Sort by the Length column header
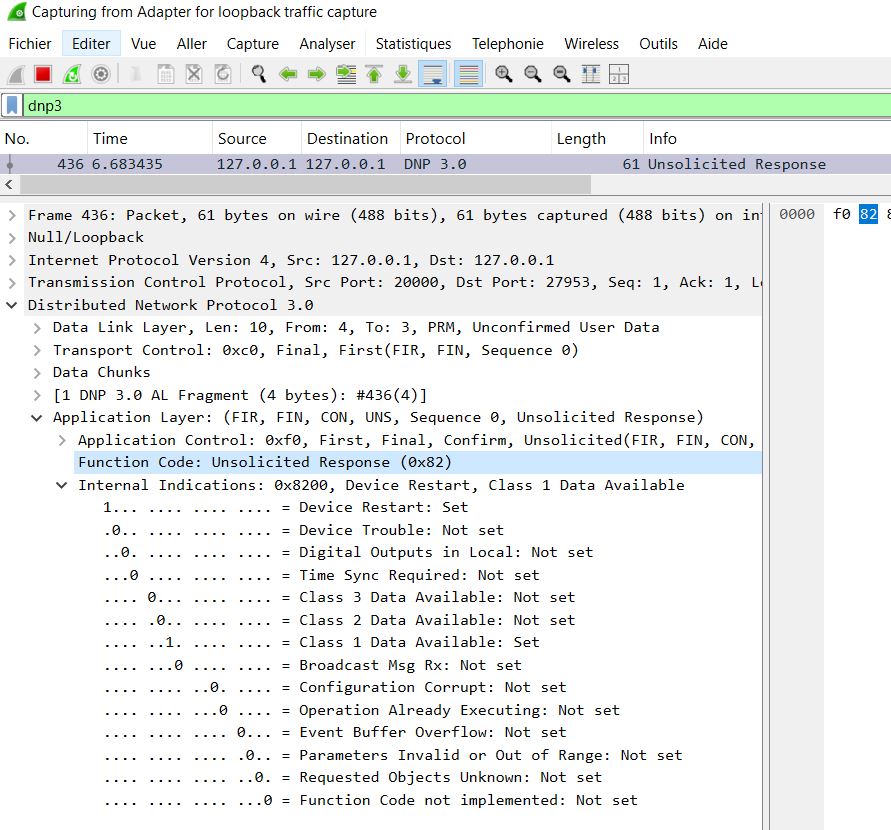The width and height of the screenshot is (891, 830). tap(597, 139)
